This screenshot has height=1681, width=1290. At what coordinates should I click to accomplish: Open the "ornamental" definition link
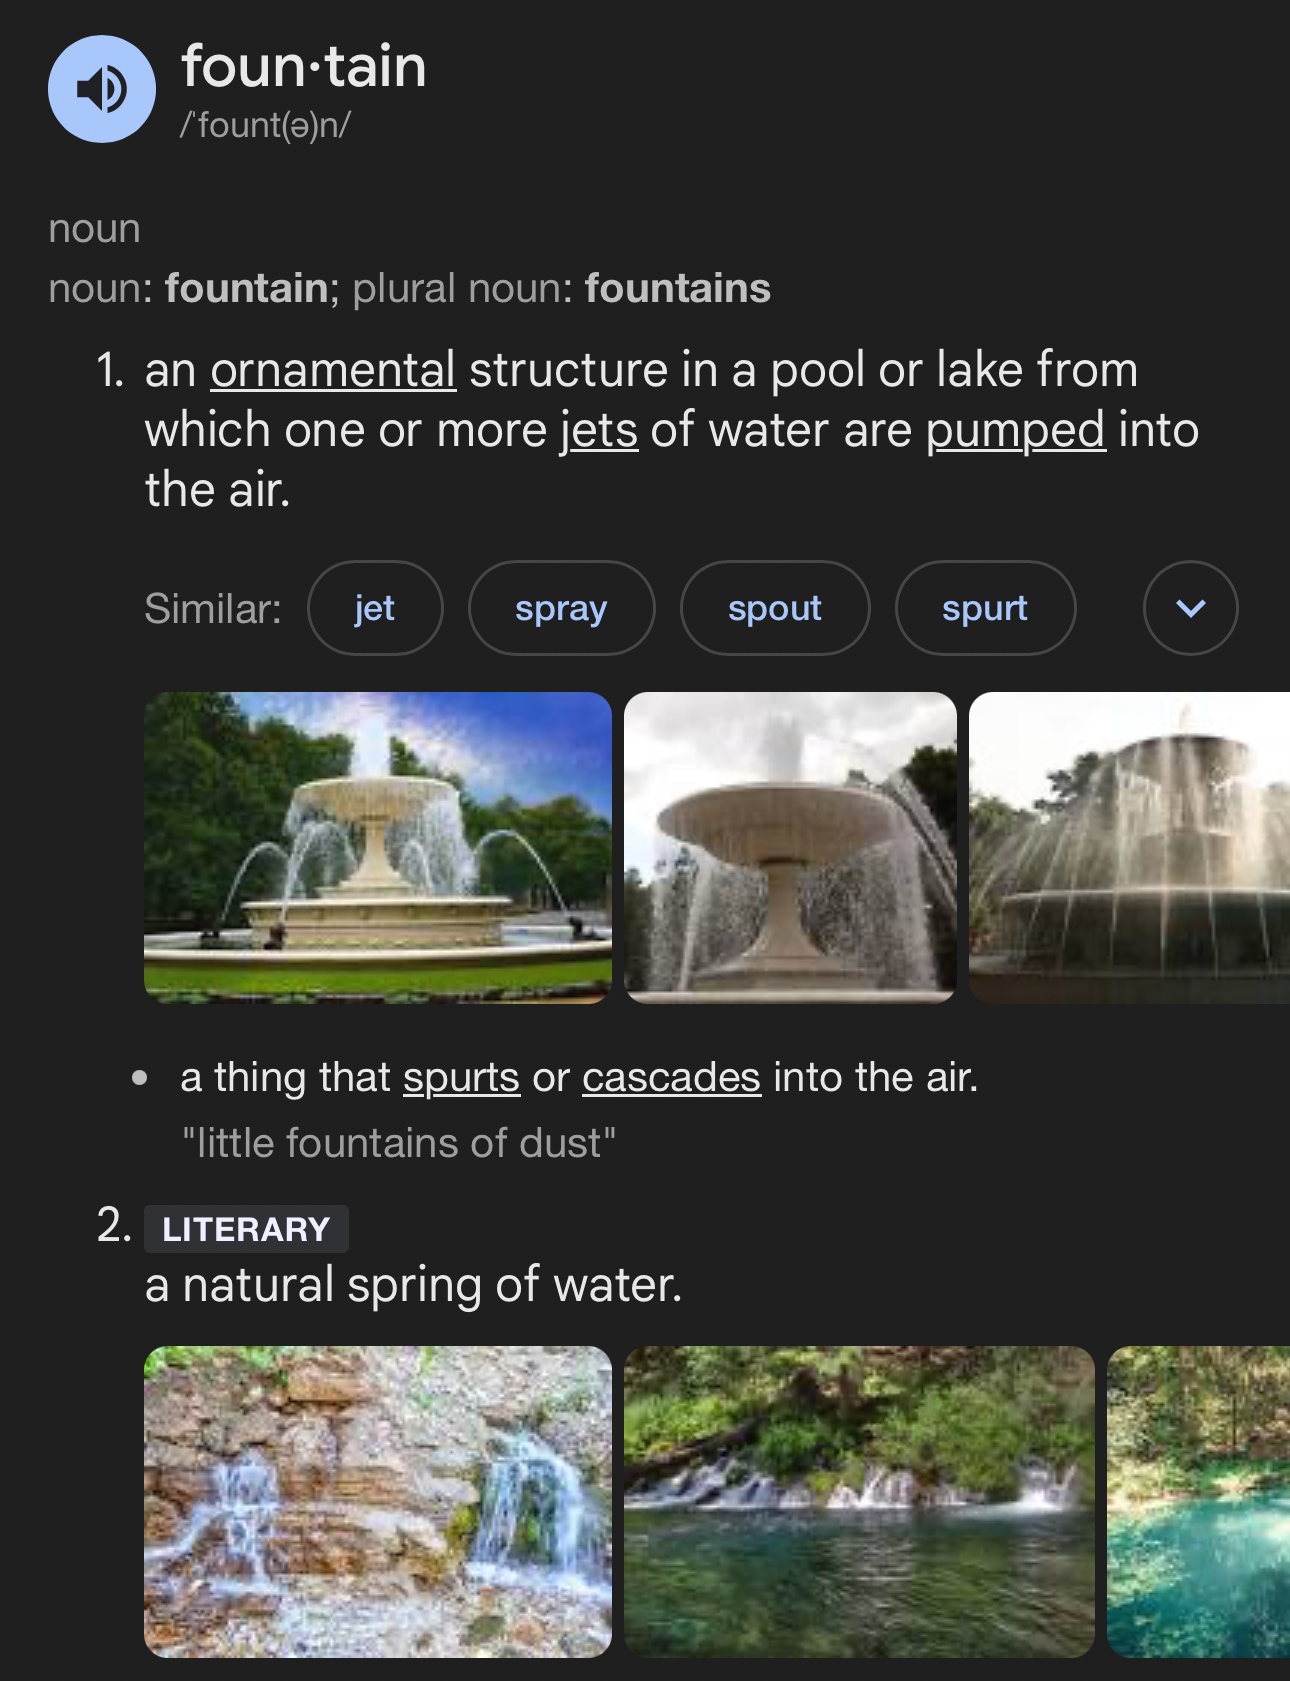pos(333,370)
